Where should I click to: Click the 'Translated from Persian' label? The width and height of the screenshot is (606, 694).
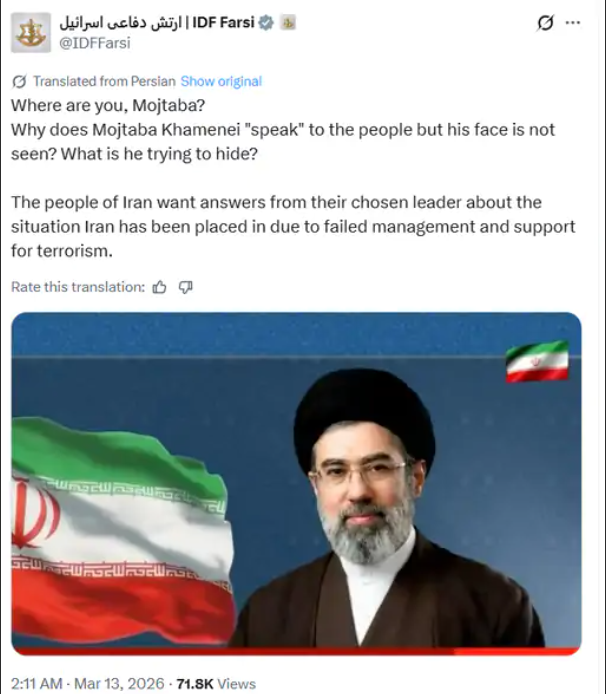point(104,81)
